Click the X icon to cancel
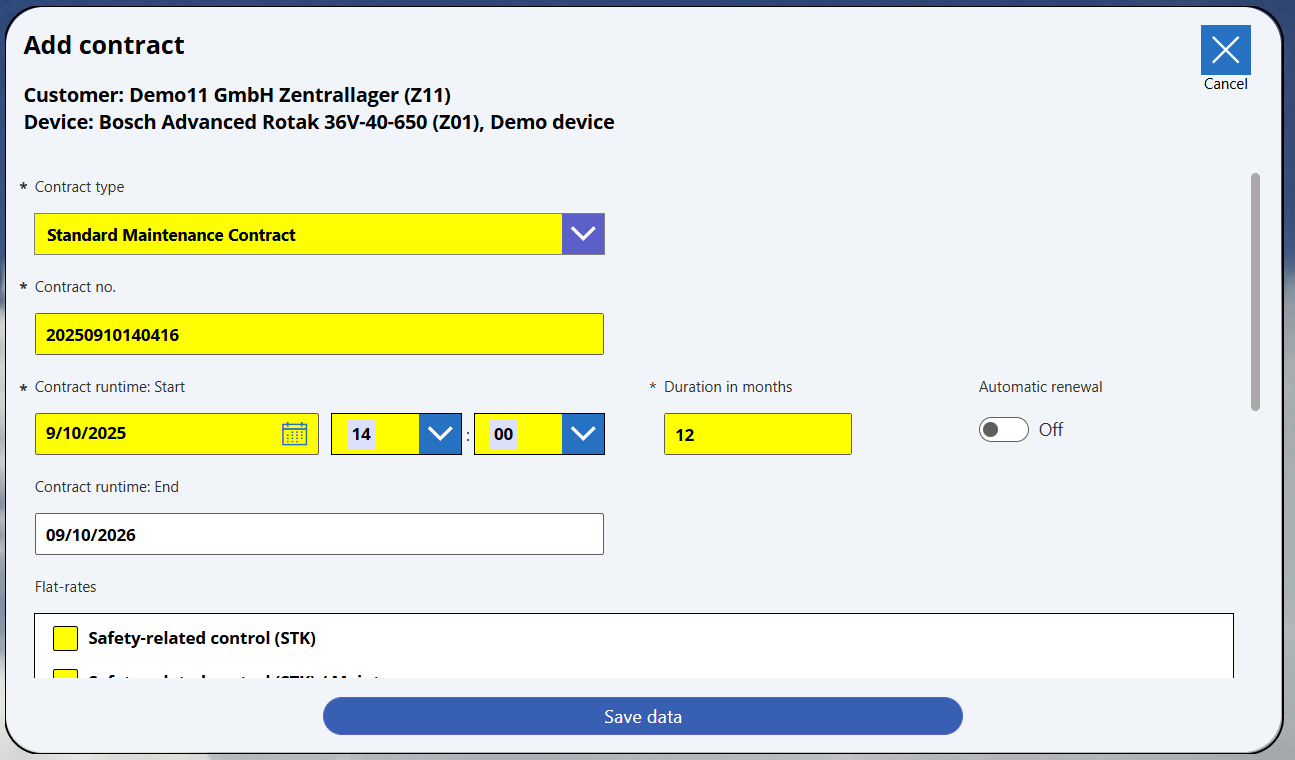The image size is (1295, 760). click(1225, 50)
